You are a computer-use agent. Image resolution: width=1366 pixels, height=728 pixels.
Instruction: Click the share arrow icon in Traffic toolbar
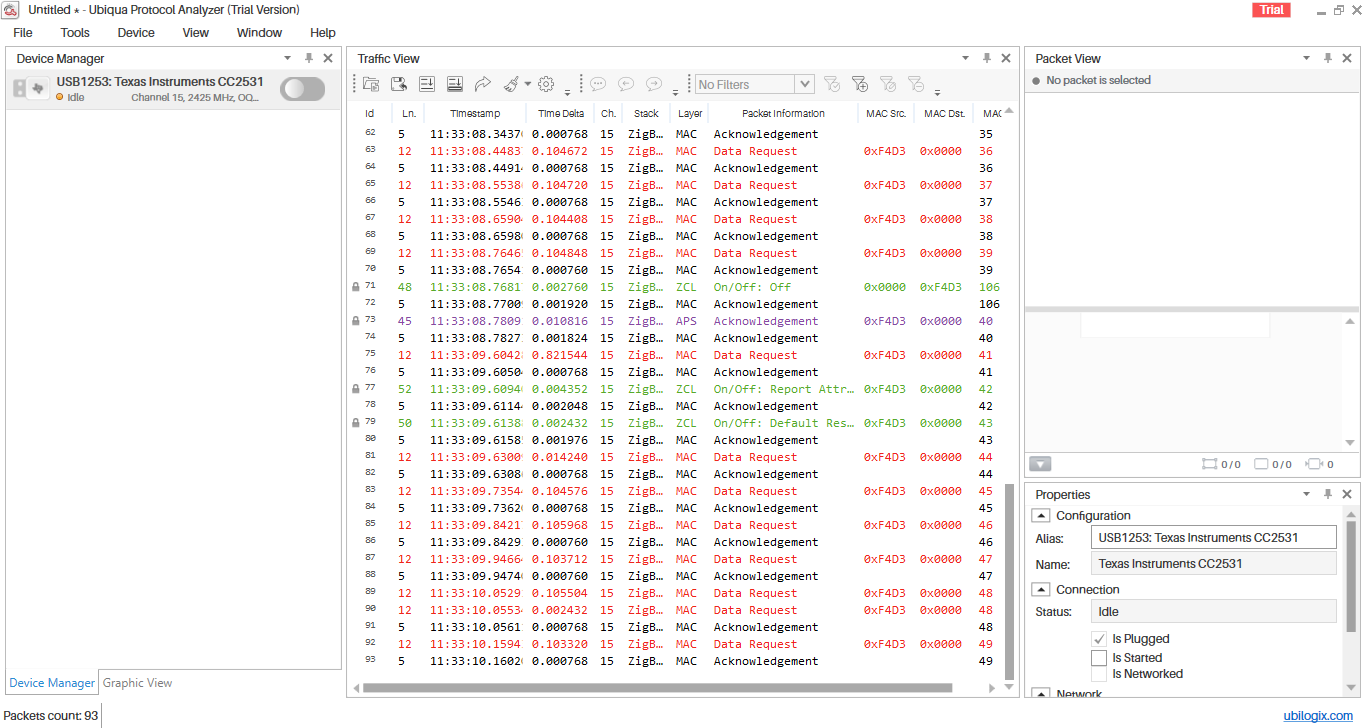[483, 85]
